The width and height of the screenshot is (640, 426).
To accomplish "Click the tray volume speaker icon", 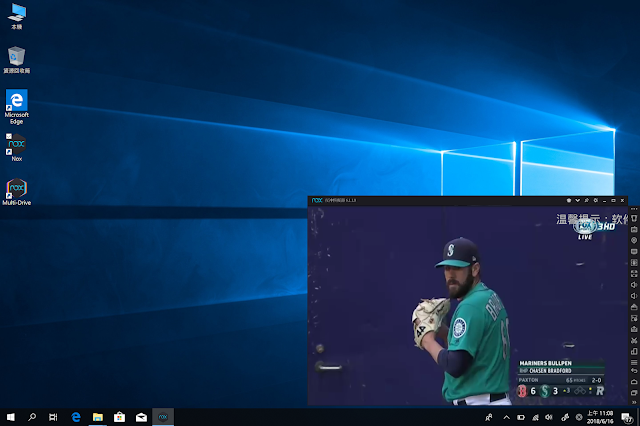I will [x=549, y=417].
